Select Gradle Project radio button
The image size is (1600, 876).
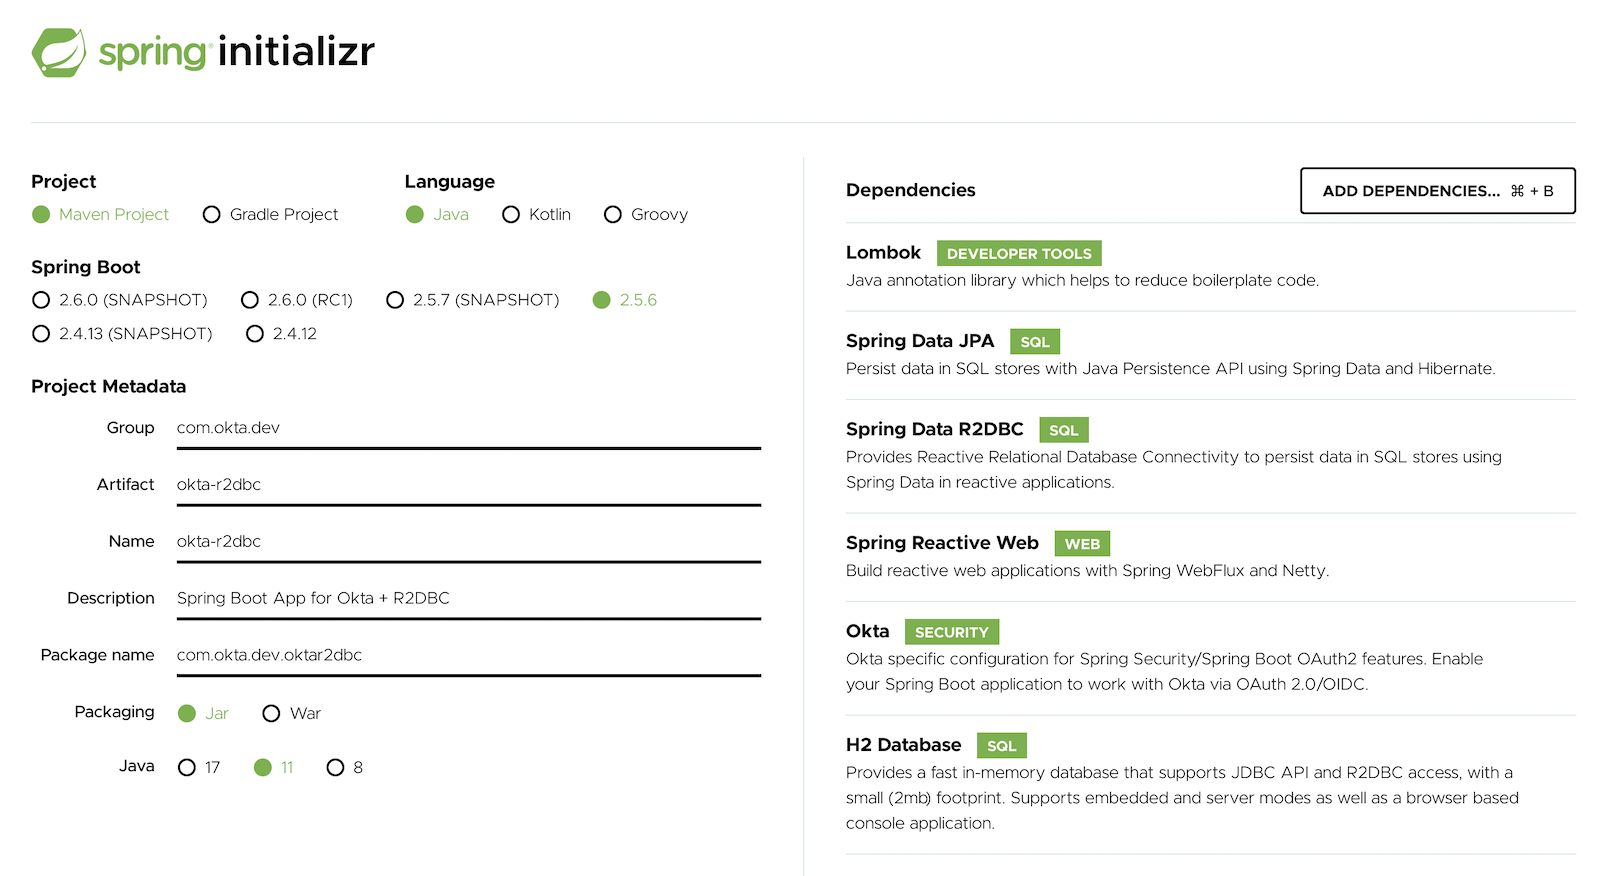pos(212,215)
